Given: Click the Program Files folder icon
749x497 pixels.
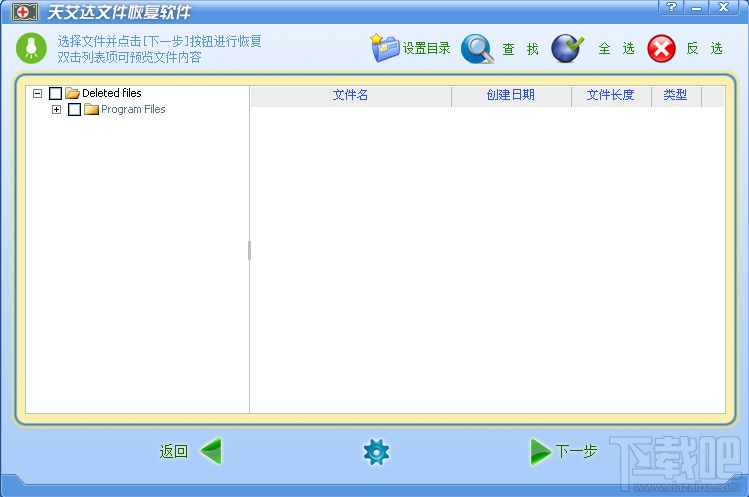Looking at the screenshot, I should coord(91,109).
